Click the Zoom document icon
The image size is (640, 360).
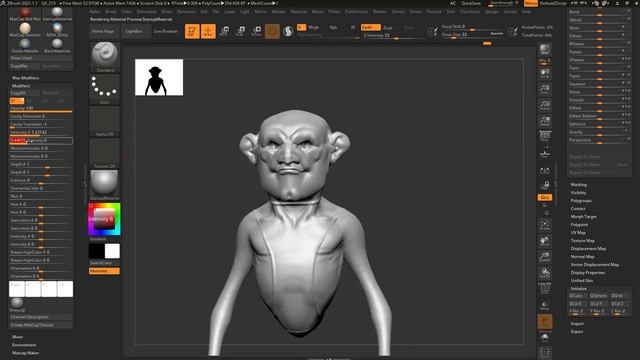click(x=544, y=90)
